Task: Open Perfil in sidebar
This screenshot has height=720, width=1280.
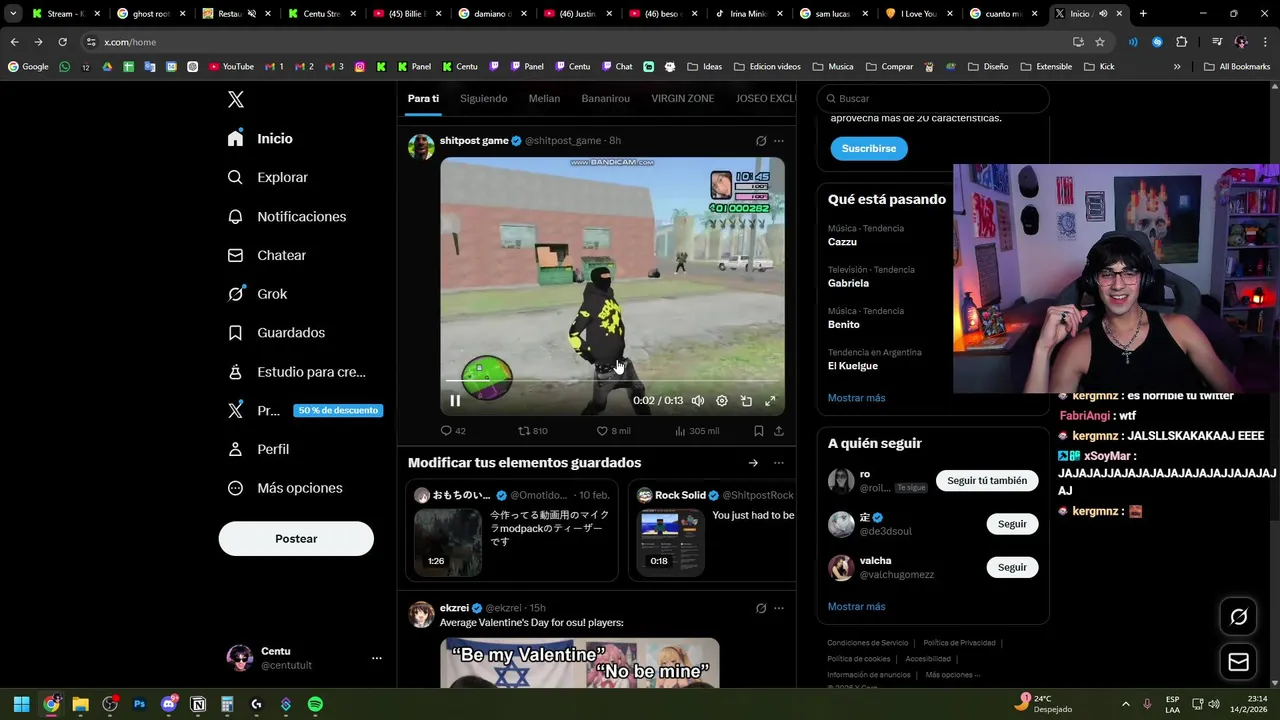Action: pos(258,449)
